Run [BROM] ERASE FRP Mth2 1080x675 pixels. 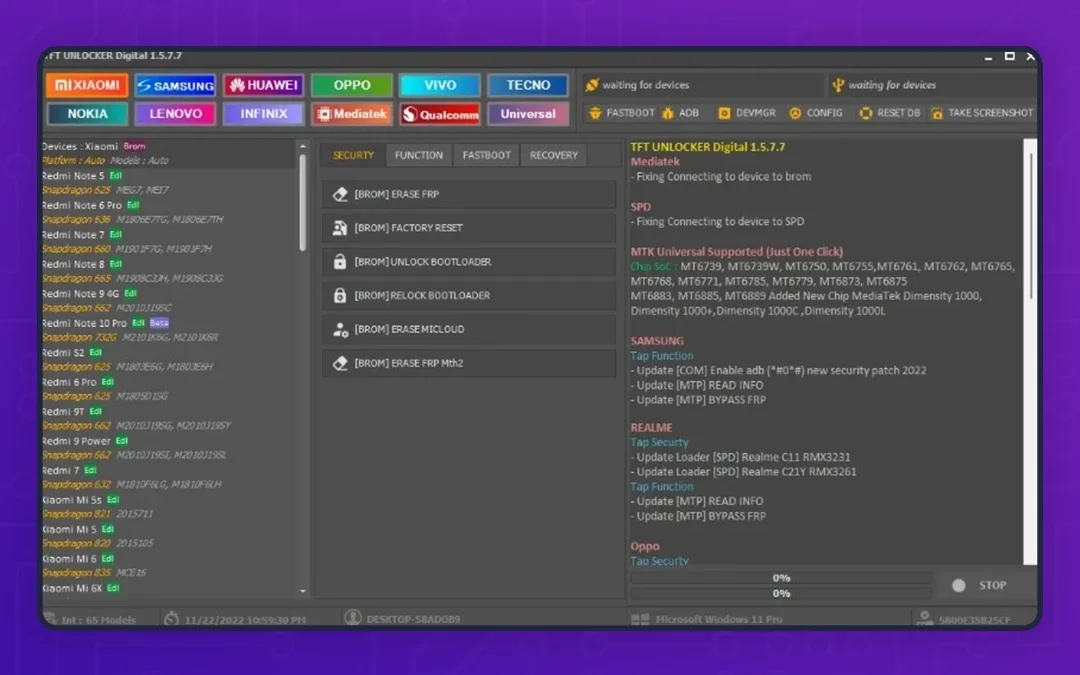pyautogui.click(x=468, y=363)
